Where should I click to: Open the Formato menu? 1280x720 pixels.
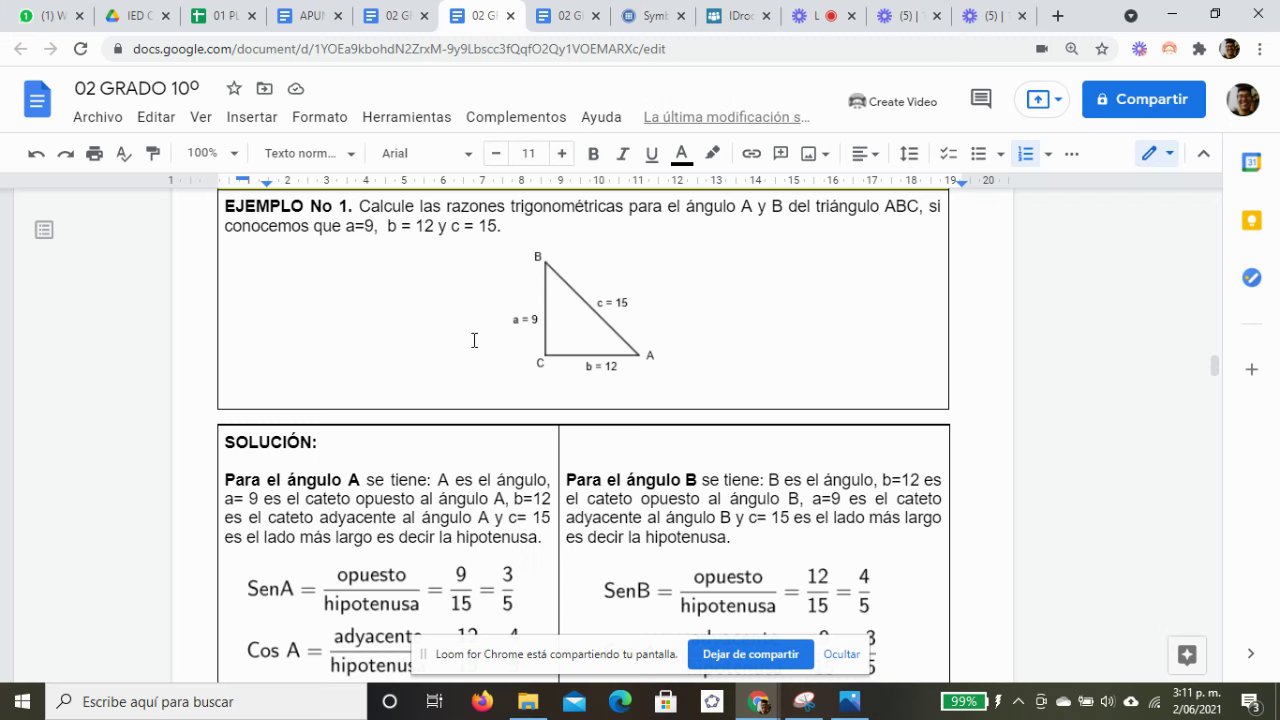(320, 117)
